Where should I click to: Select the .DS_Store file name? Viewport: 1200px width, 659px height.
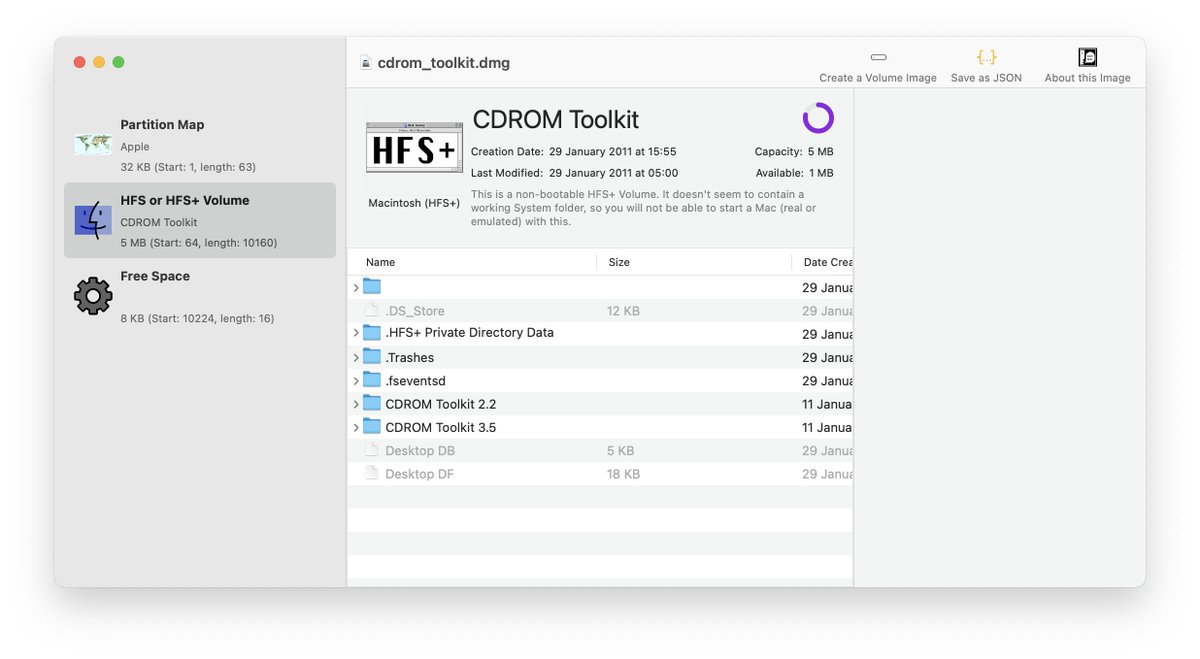415,311
